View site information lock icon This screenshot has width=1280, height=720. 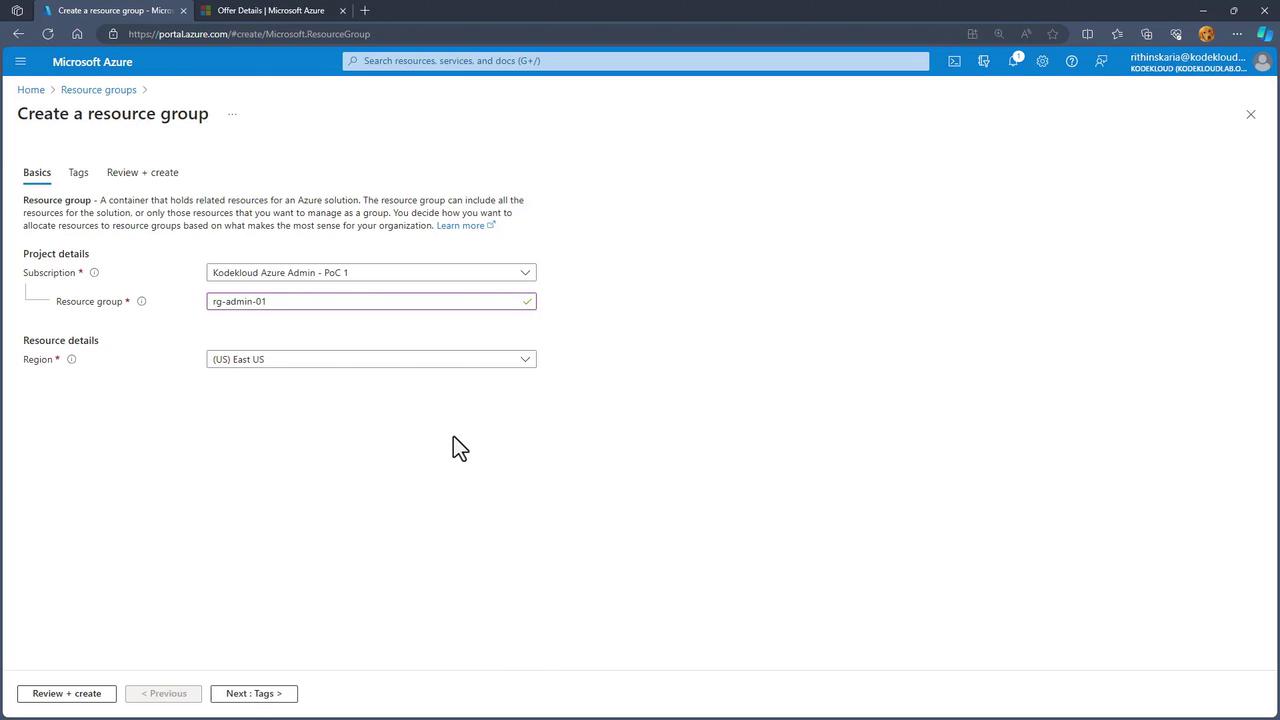pyautogui.click(x=113, y=34)
